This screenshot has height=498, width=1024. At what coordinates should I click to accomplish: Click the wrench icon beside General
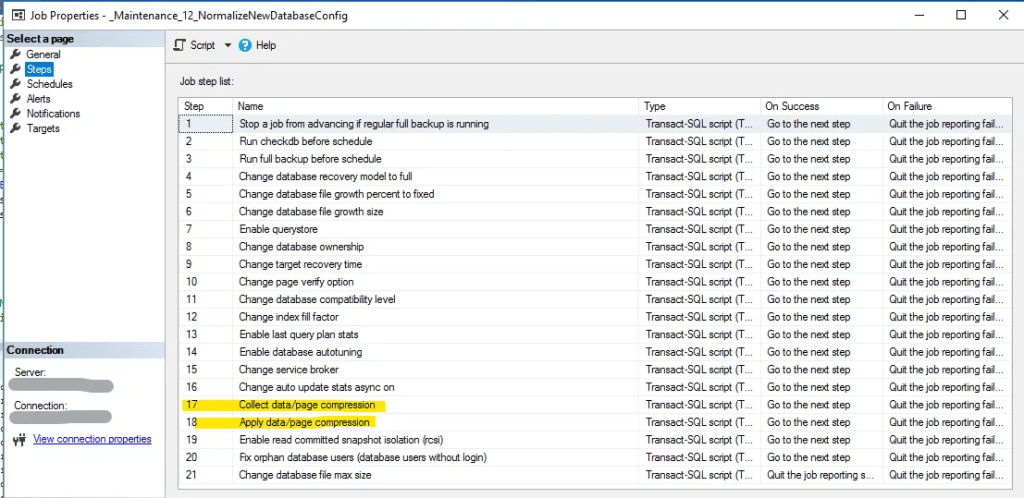pos(16,54)
